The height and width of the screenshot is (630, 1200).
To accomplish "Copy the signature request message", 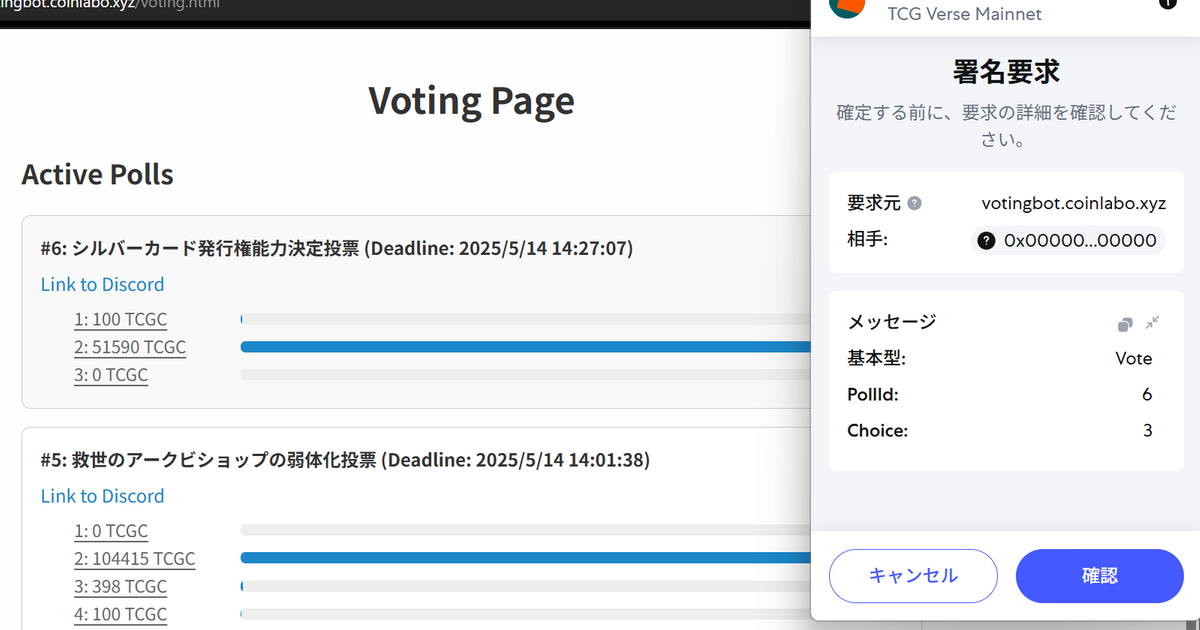I will 1124,323.
